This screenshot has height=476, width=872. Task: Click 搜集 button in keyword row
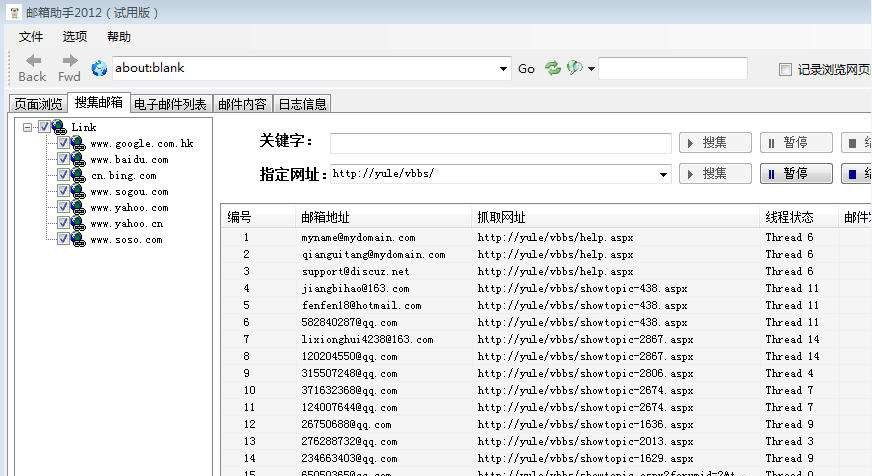[x=715, y=143]
